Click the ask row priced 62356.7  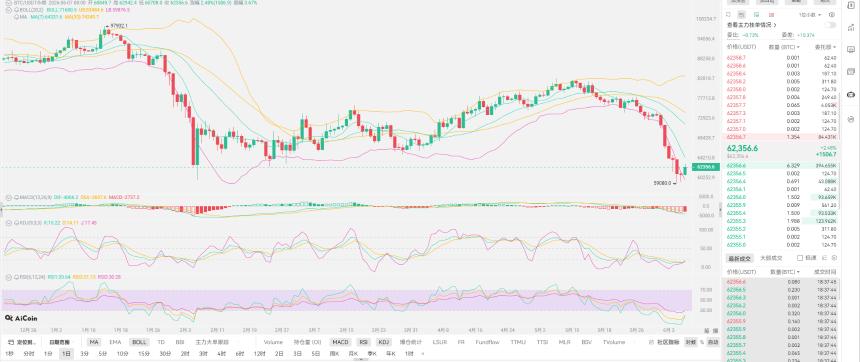pos(782,136)
